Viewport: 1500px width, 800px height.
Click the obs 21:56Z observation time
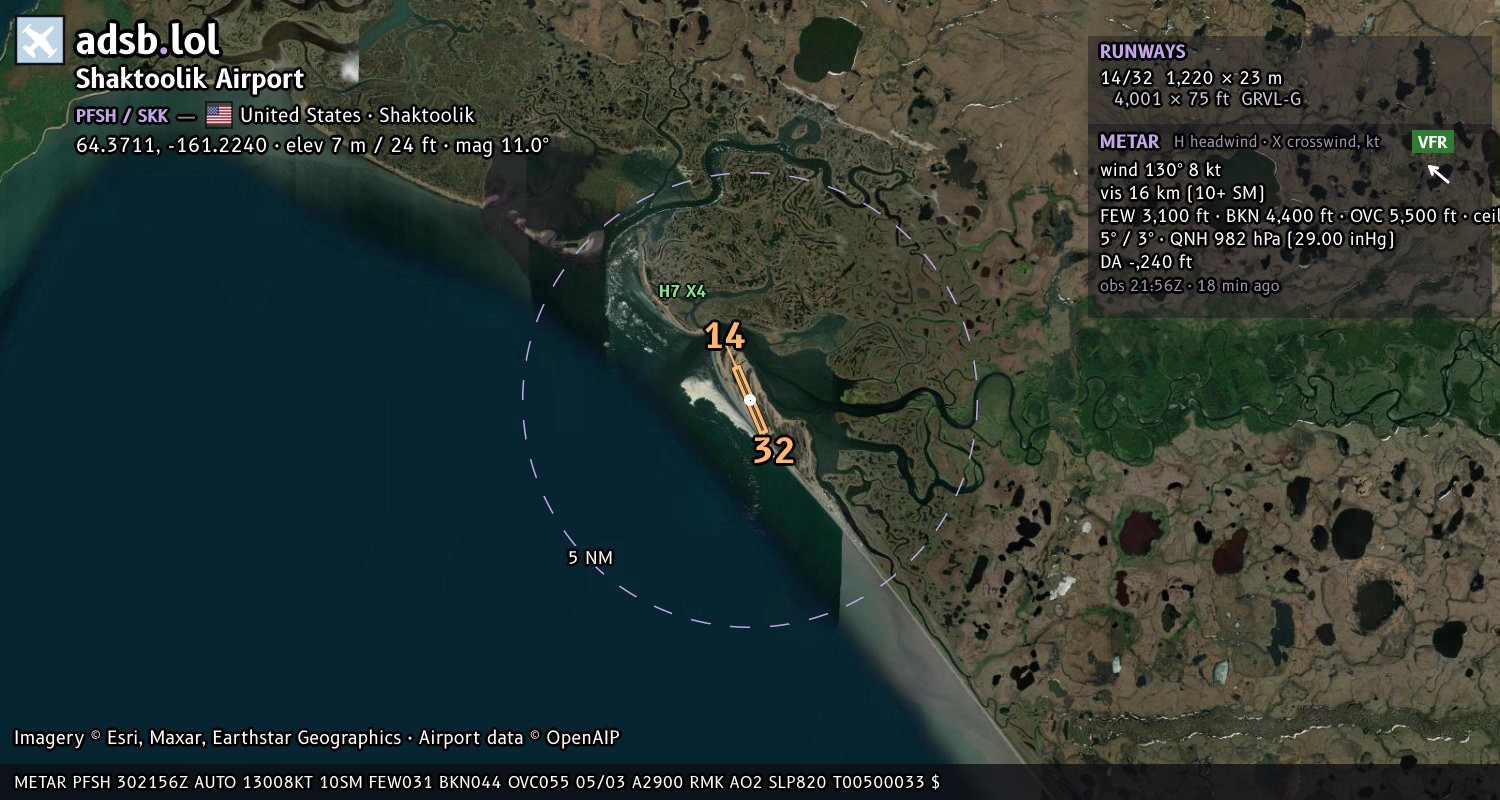1189,286
